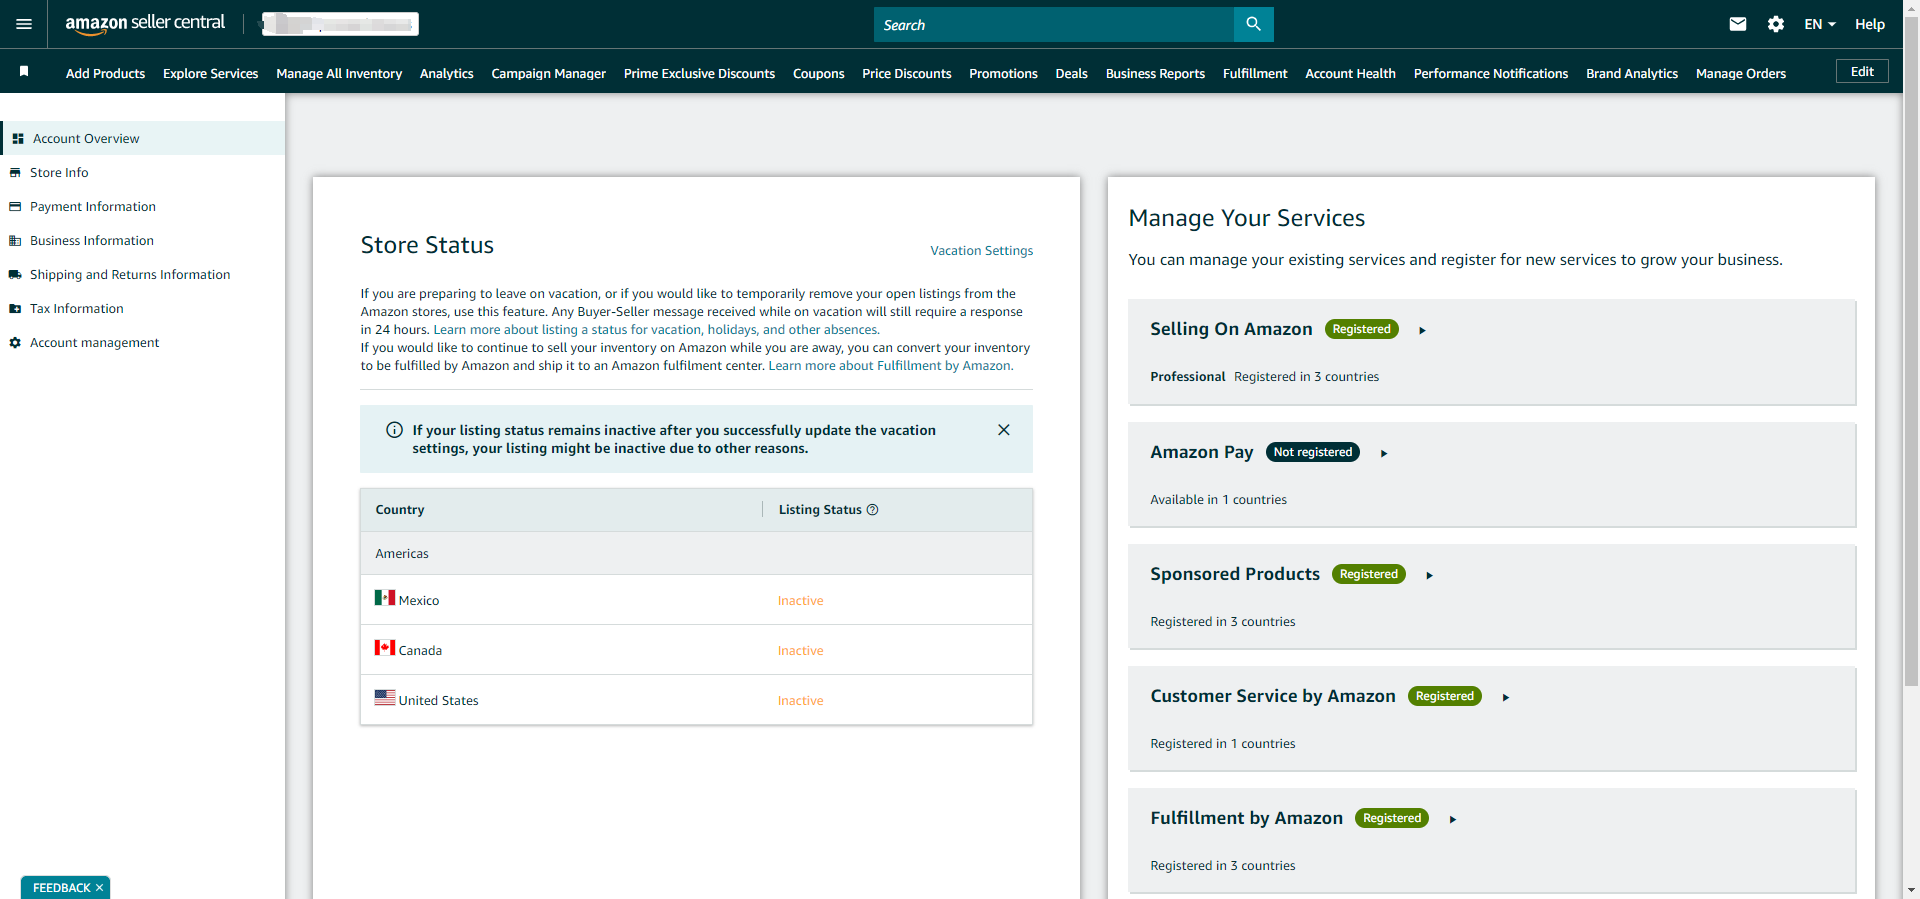Click the Business Information building icon

coord(15,241)
